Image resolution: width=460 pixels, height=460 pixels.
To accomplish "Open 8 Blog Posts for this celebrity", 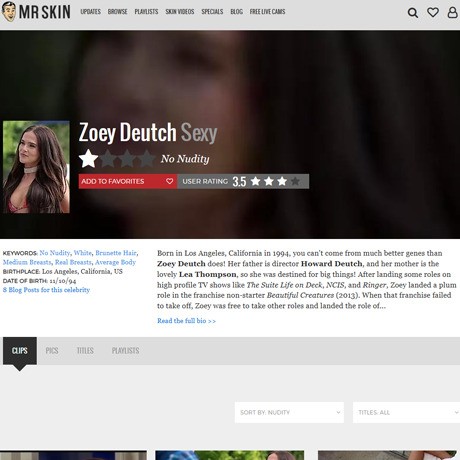I will tap(46, 290).
